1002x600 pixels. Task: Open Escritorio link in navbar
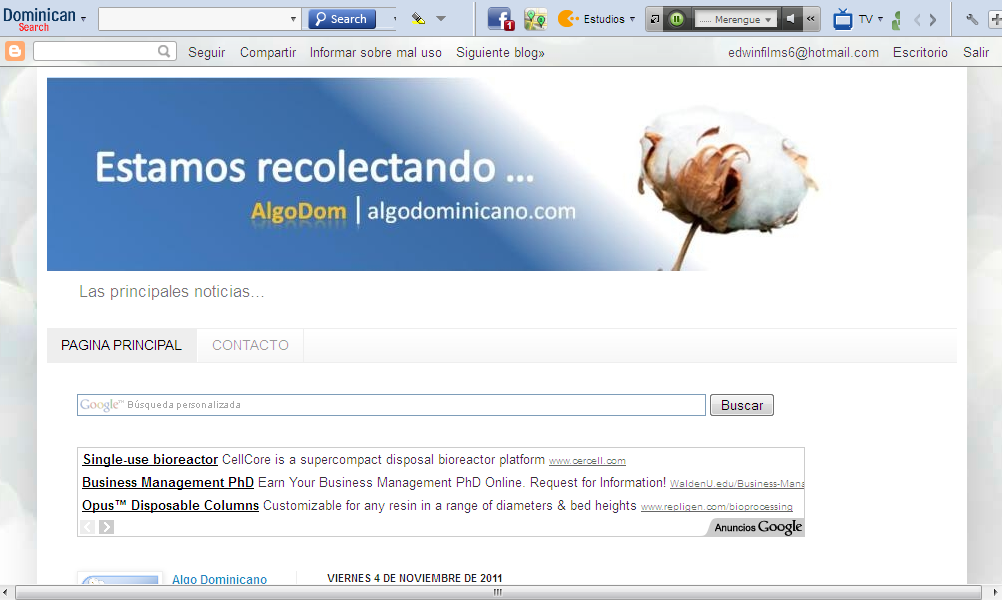pos(920,52)
